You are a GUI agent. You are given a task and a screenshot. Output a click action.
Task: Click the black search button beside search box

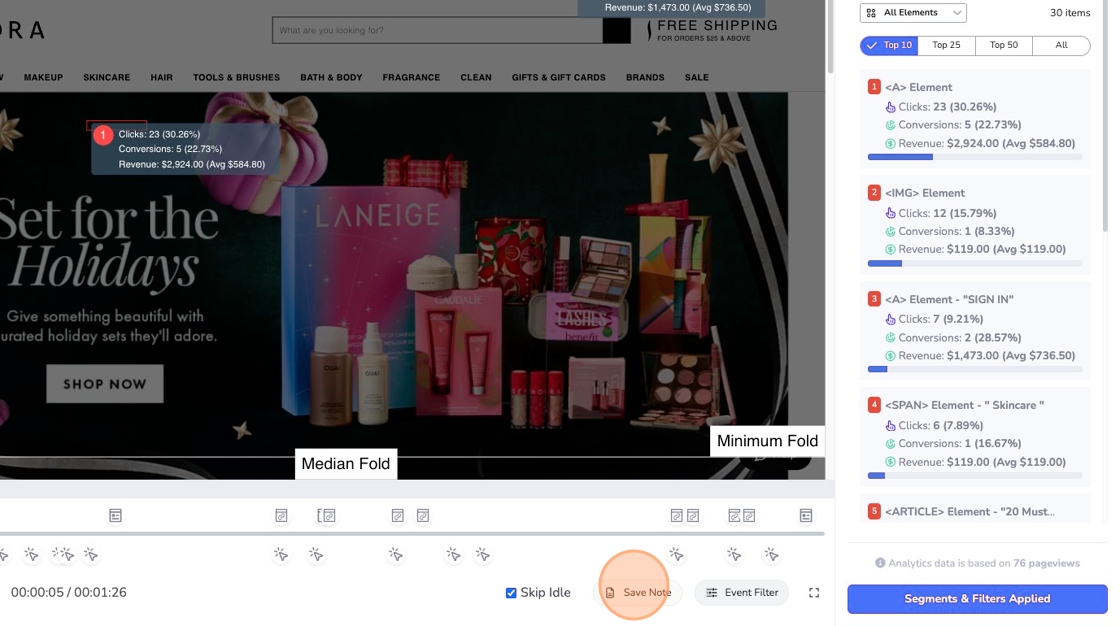[616, 30]
